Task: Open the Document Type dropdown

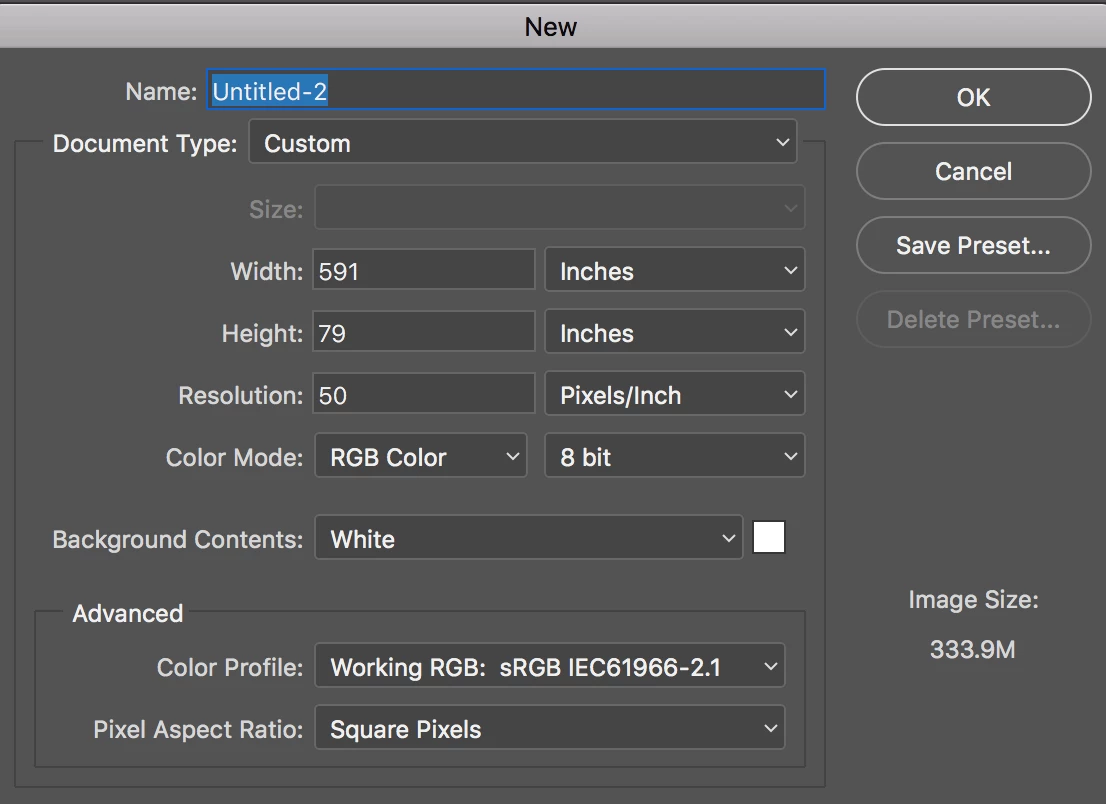Action: click(x=522, y=143)
